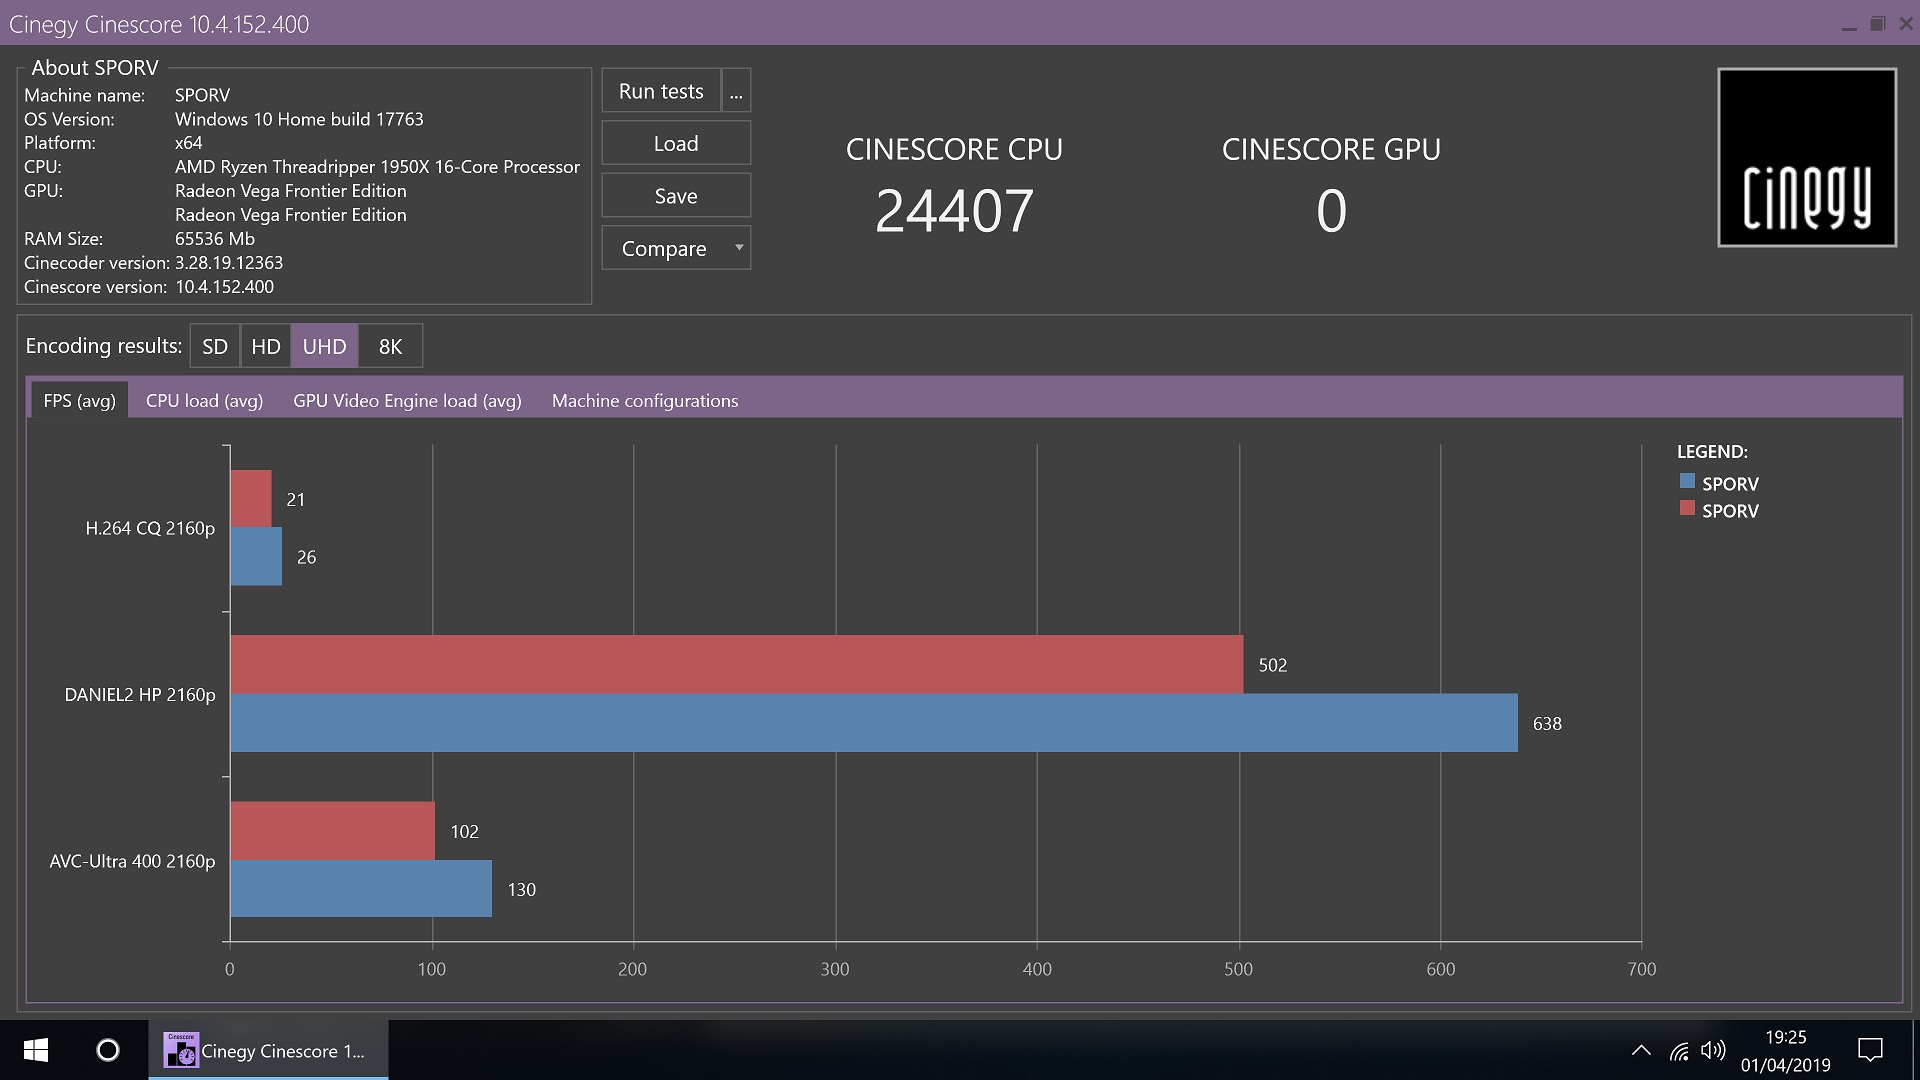This screenshot has width=1920, height=1080.
Task: Expand the Compare dropdown arrow
Action: tap(739, 248)
